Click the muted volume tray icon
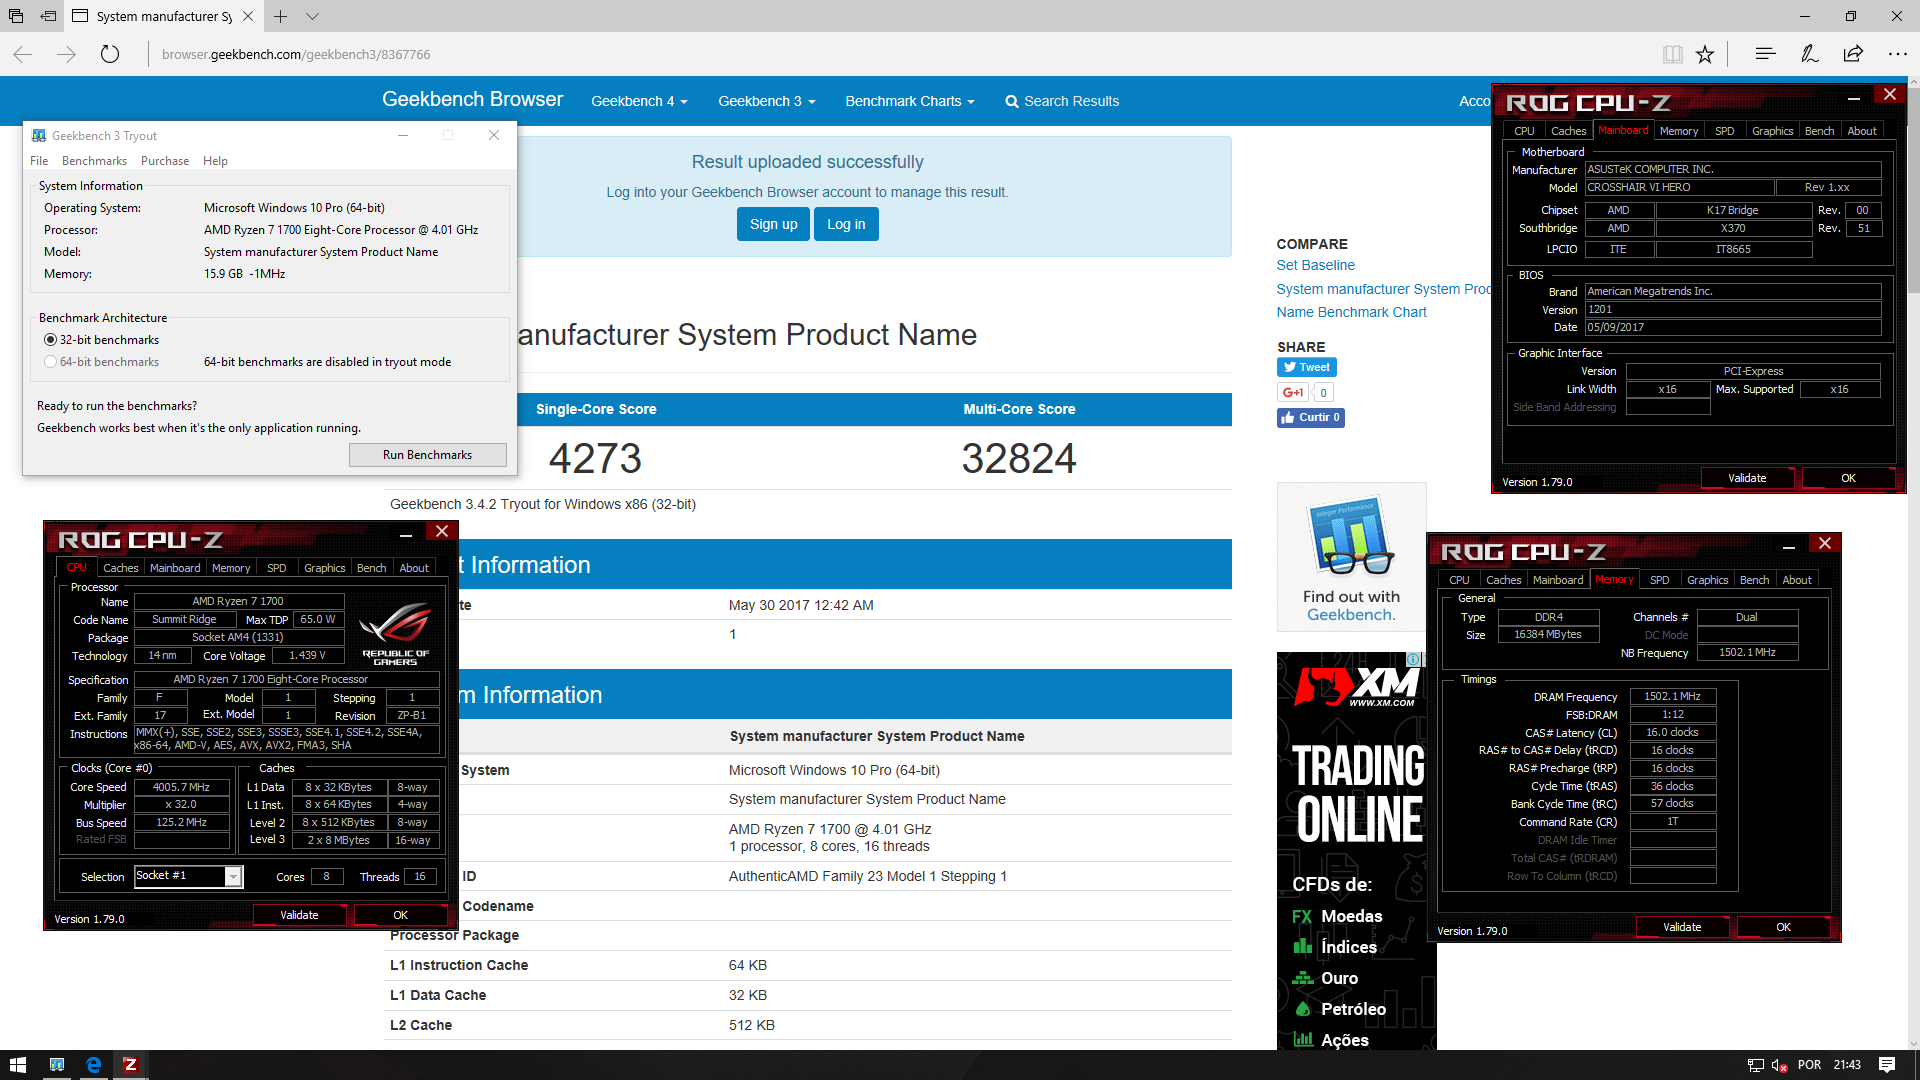This screenshot has height=1080, width=1920. pos(1779,1065)
